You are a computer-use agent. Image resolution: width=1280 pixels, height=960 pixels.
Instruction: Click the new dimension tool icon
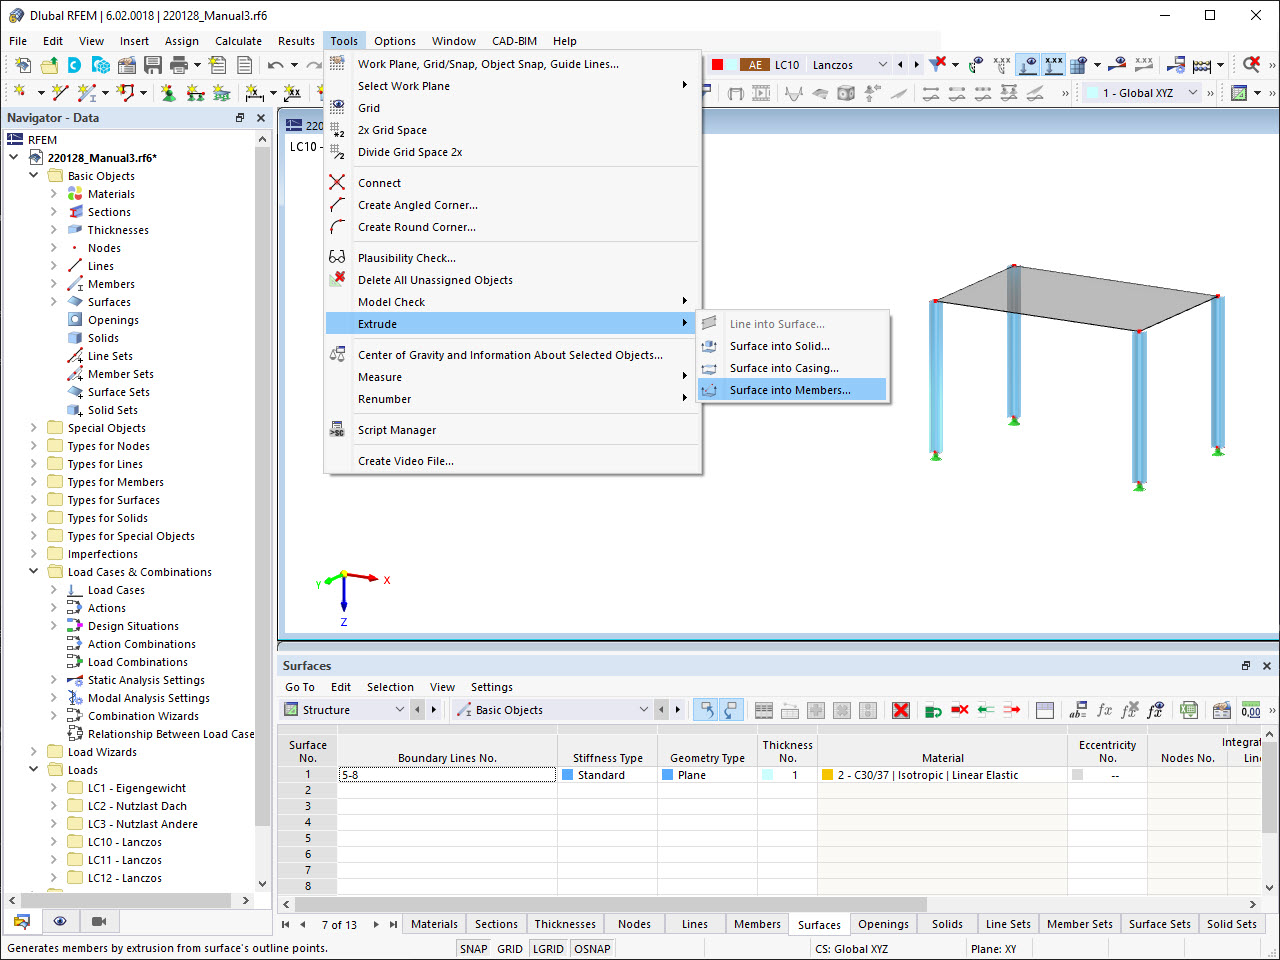[x=255, y=93]
